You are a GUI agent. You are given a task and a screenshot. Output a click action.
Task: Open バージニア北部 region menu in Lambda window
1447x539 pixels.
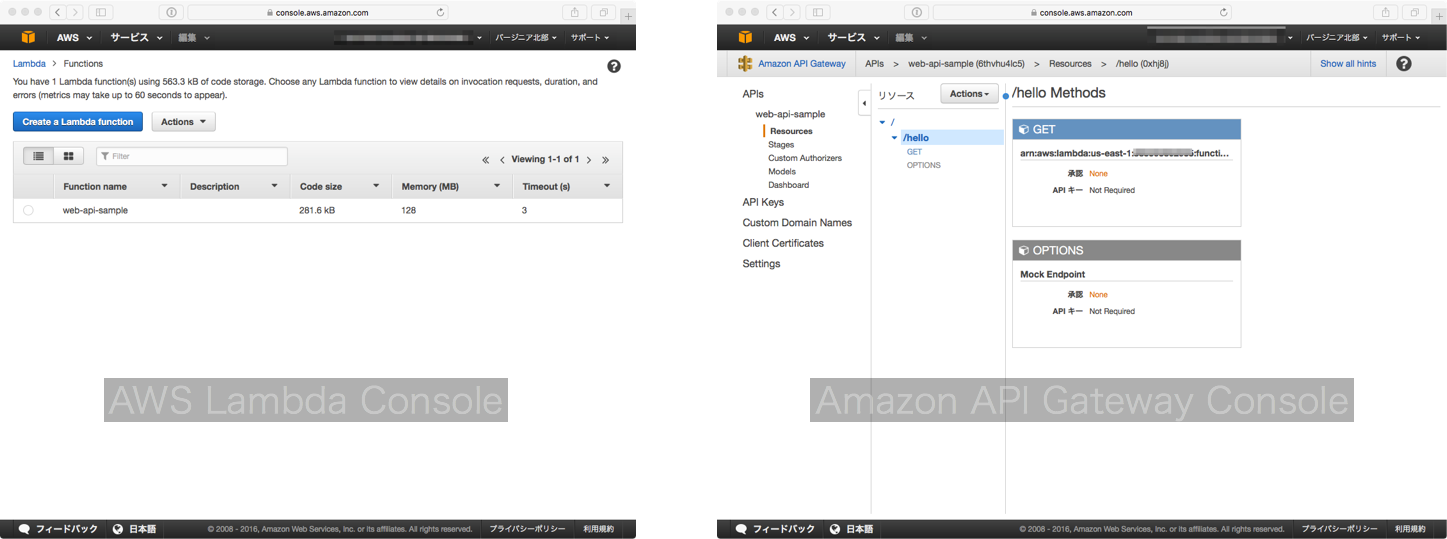click(x=526, y=37)
